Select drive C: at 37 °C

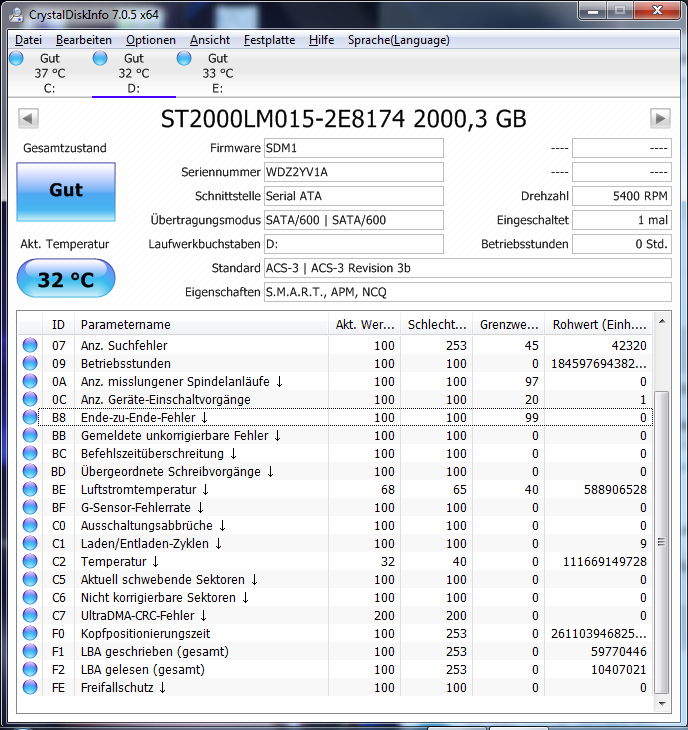click(50, 73)
